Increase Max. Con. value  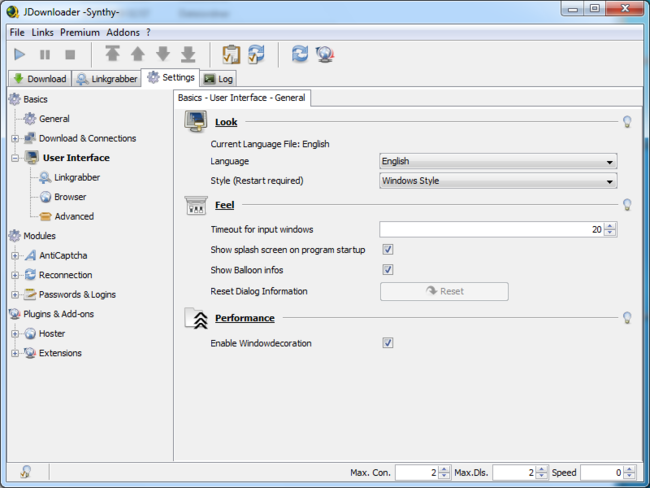[x=444, y=469]
